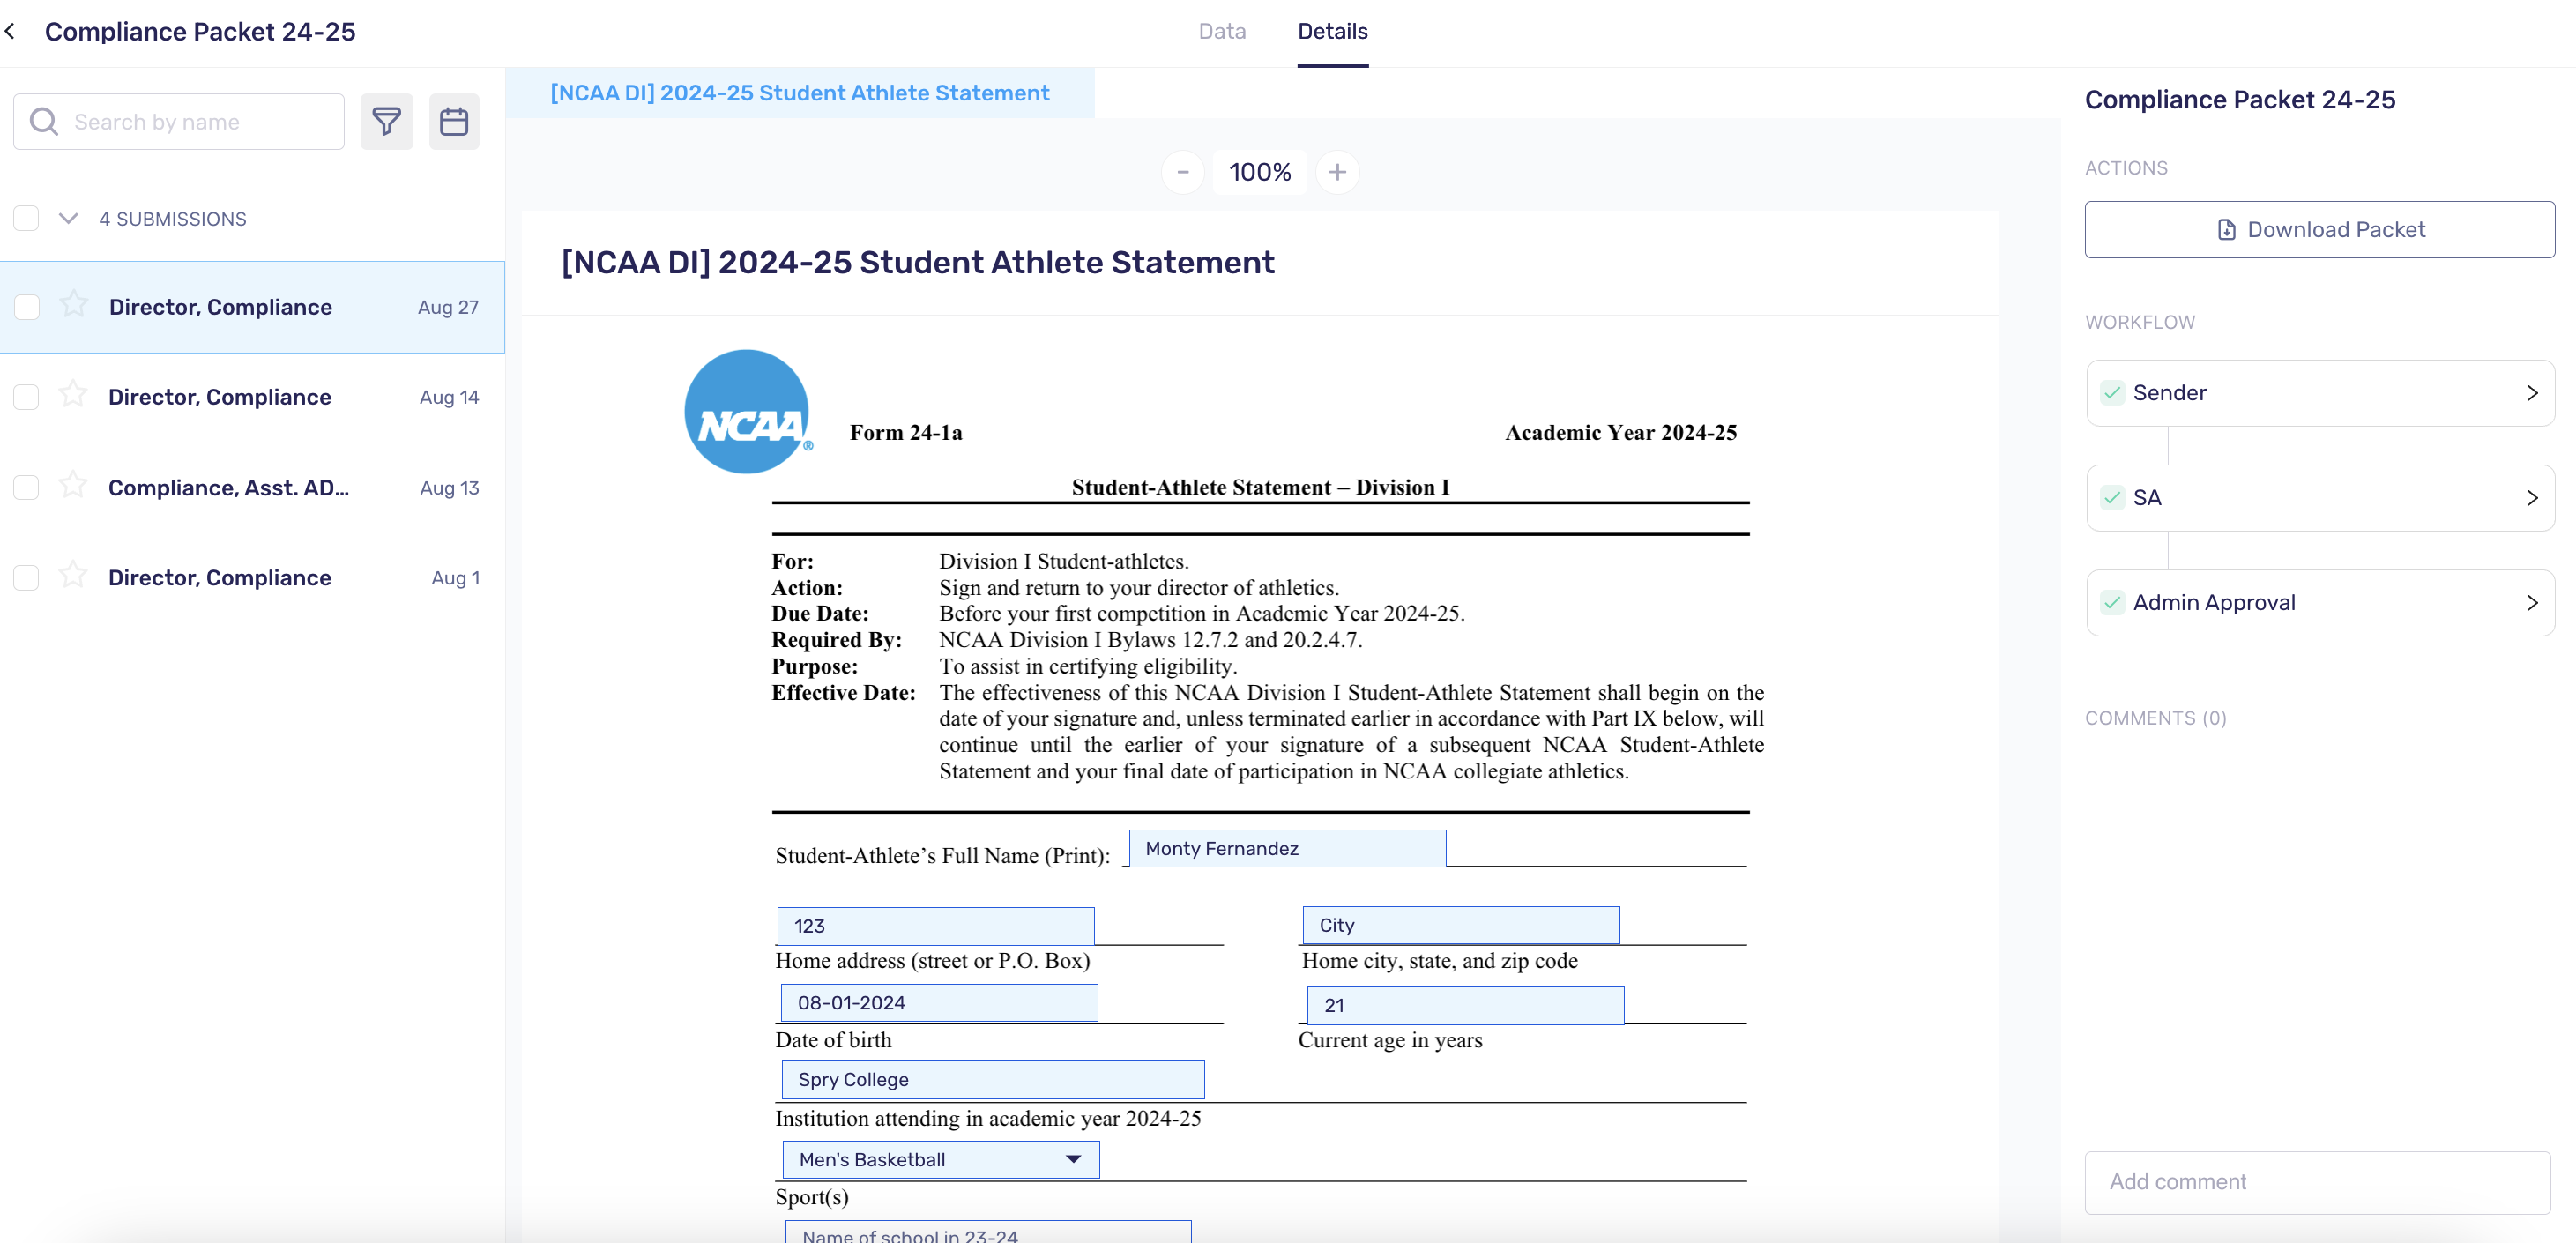Click the Form 24-1a label

point(906,432)
